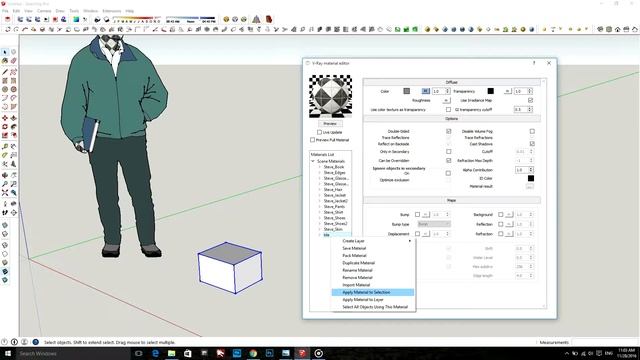The height and width of the screenshot is (360, 640).
Task: Choose Select All Objects Using This Material
Action: point(373,307)
